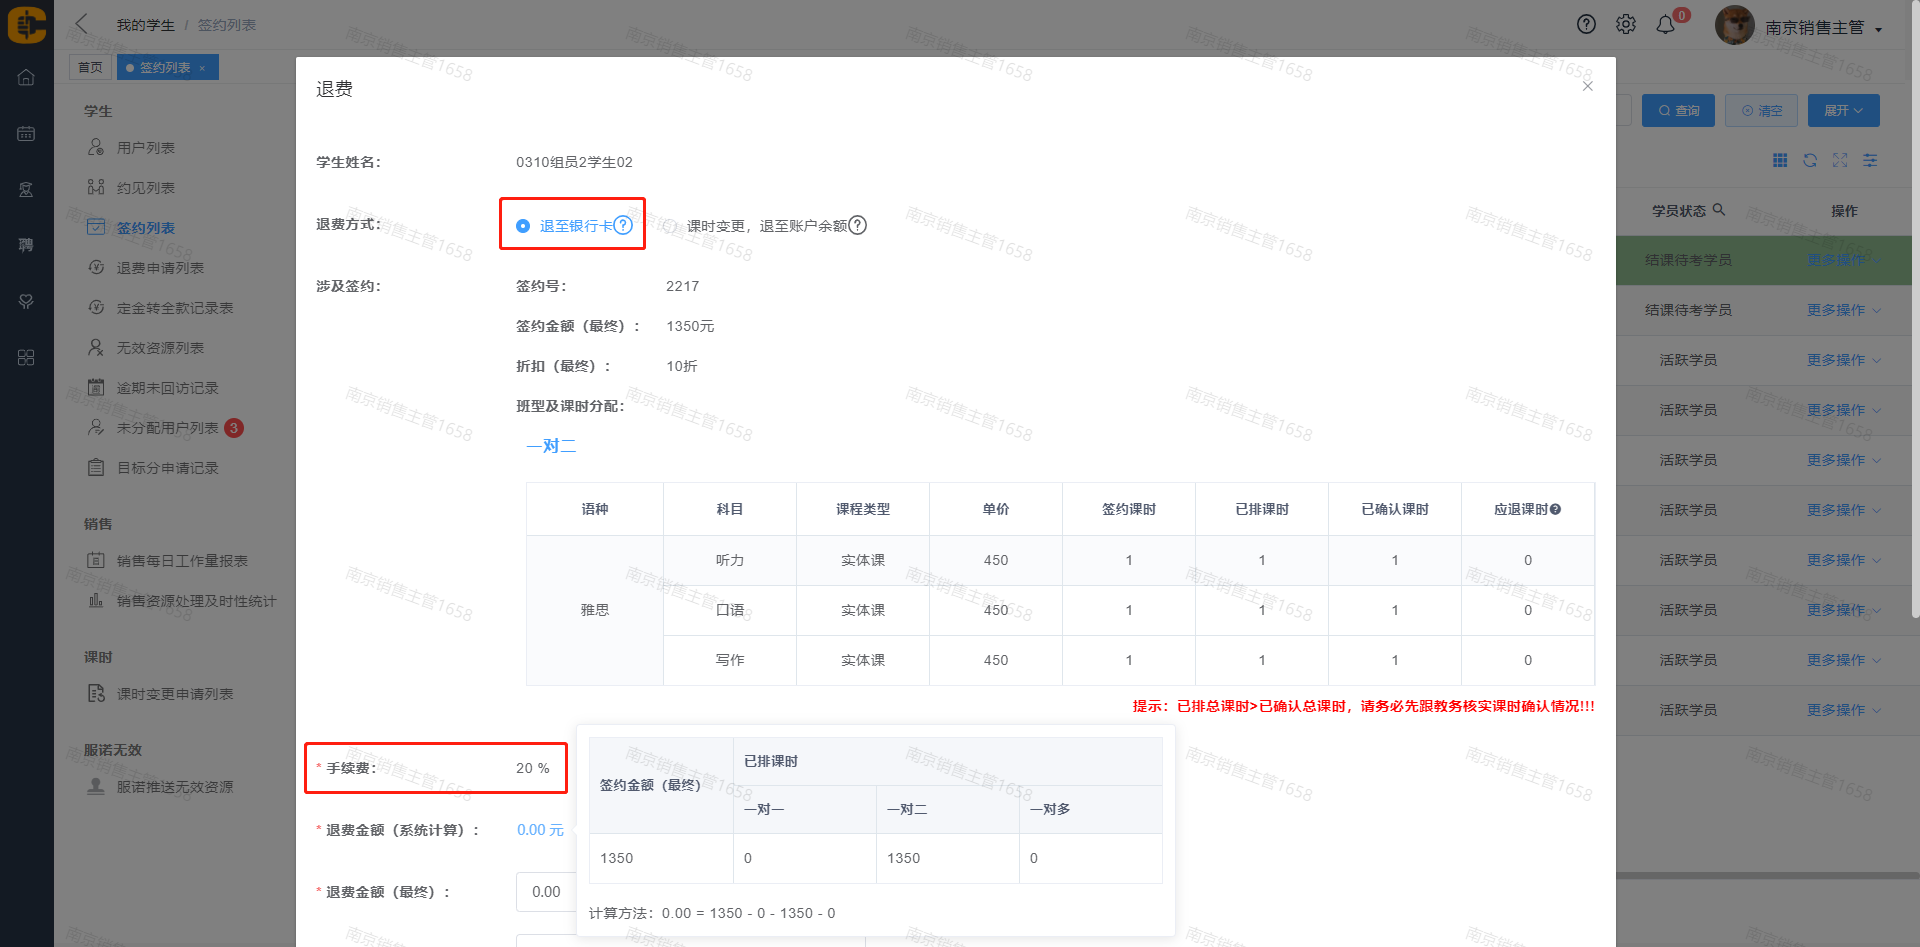Open the notification bell icon
Viewport: 1920px width, 947px height.
[1665, 25]
